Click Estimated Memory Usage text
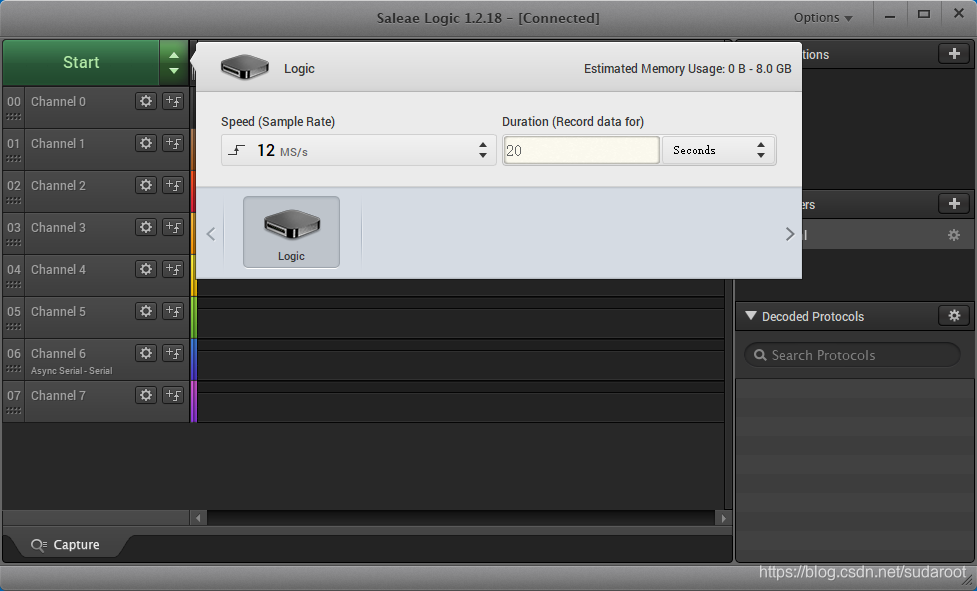The width and height of the screenshot is (977, 591). click(687, 69)
